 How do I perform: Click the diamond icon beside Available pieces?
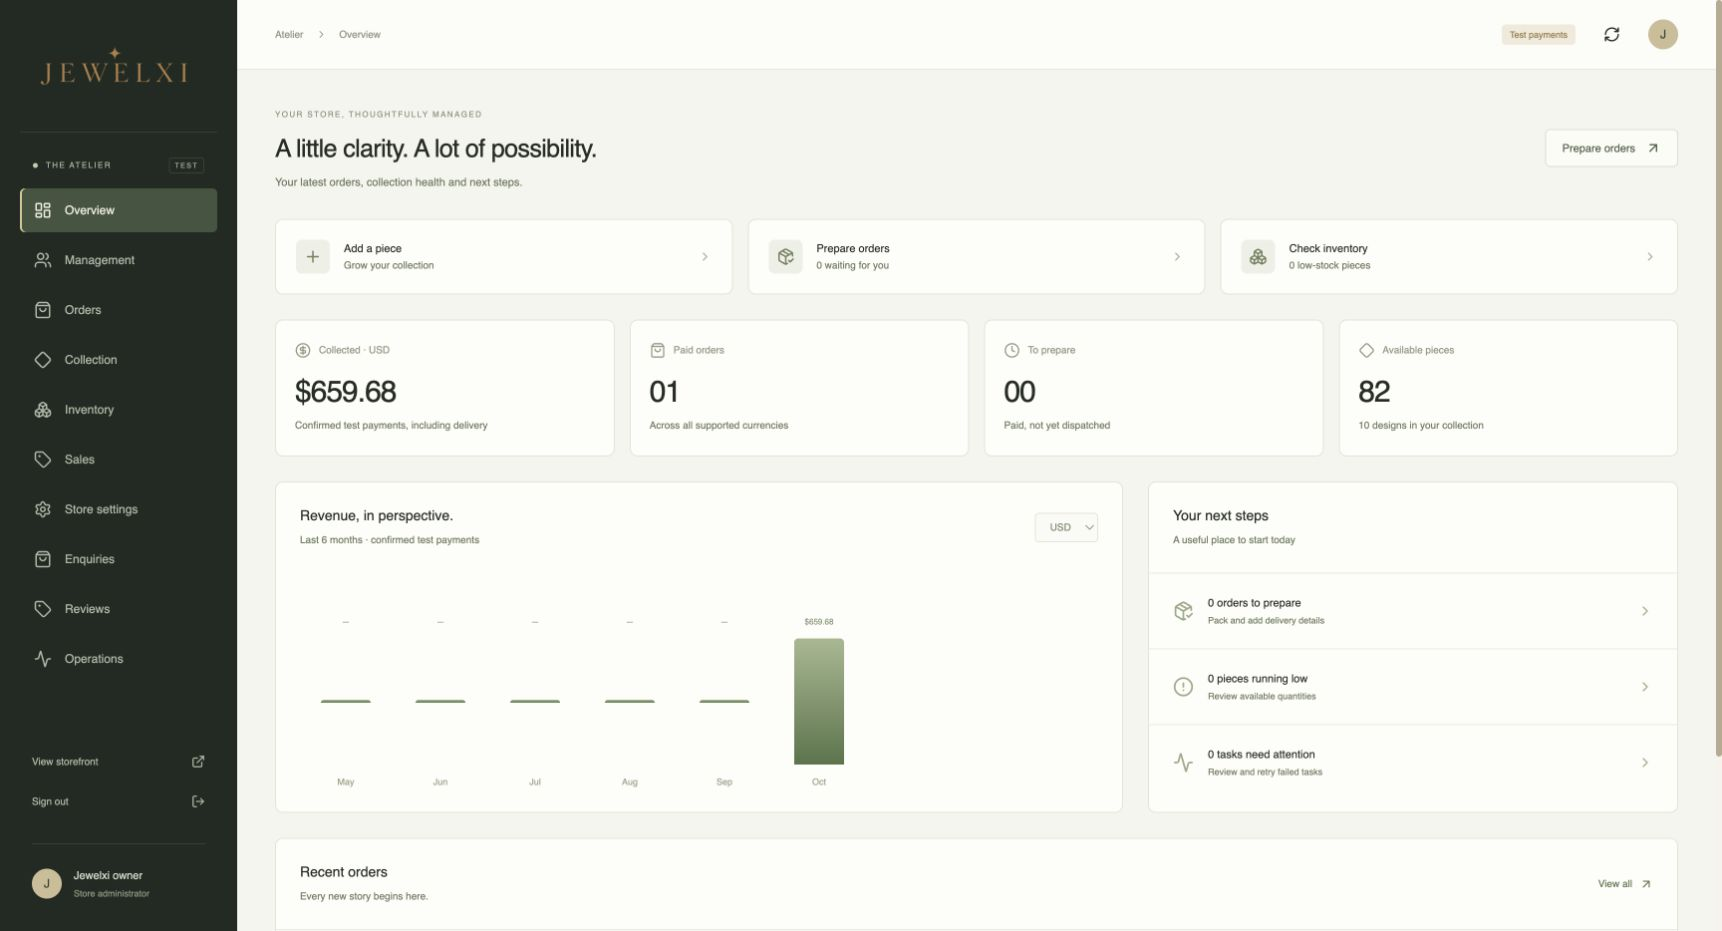coord(1366,350)
